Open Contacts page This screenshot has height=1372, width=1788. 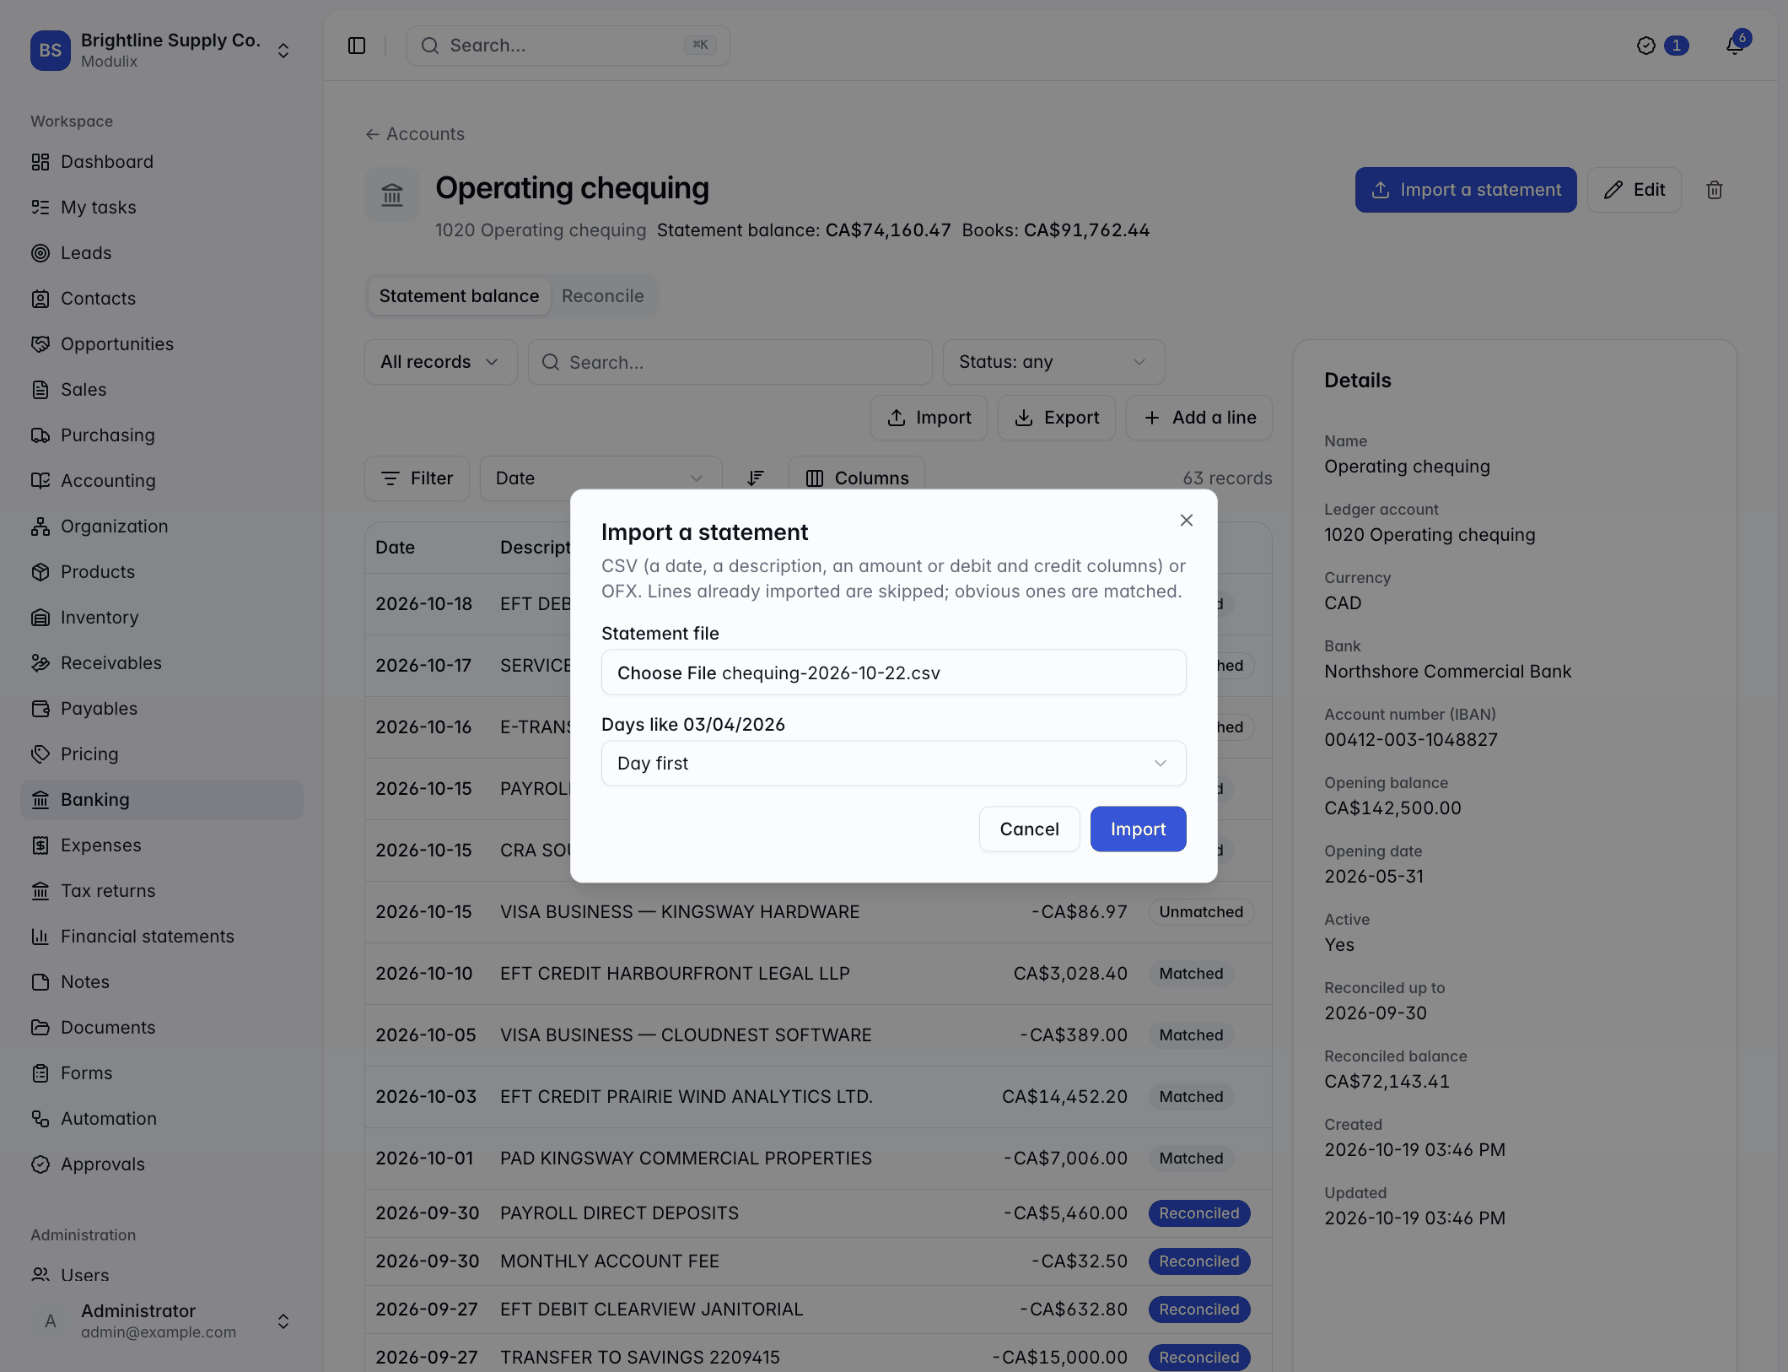[x=162, y=298]
